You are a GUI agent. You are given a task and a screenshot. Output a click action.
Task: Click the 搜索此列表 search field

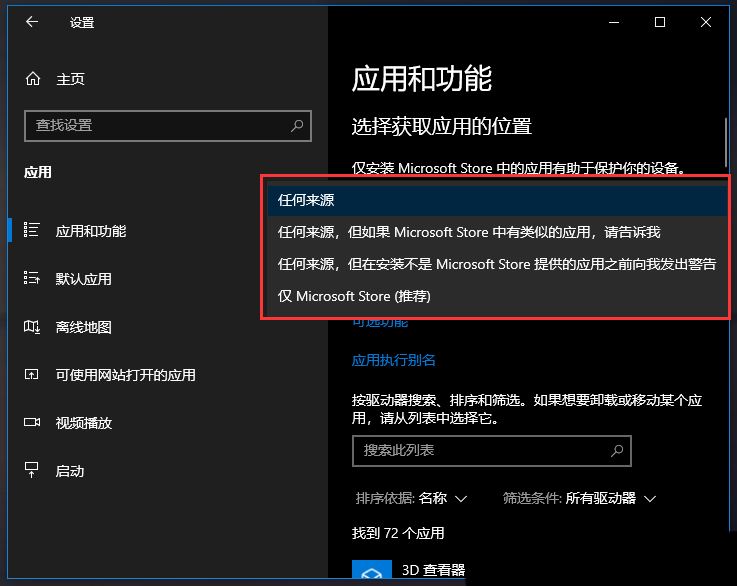(480, 451)
